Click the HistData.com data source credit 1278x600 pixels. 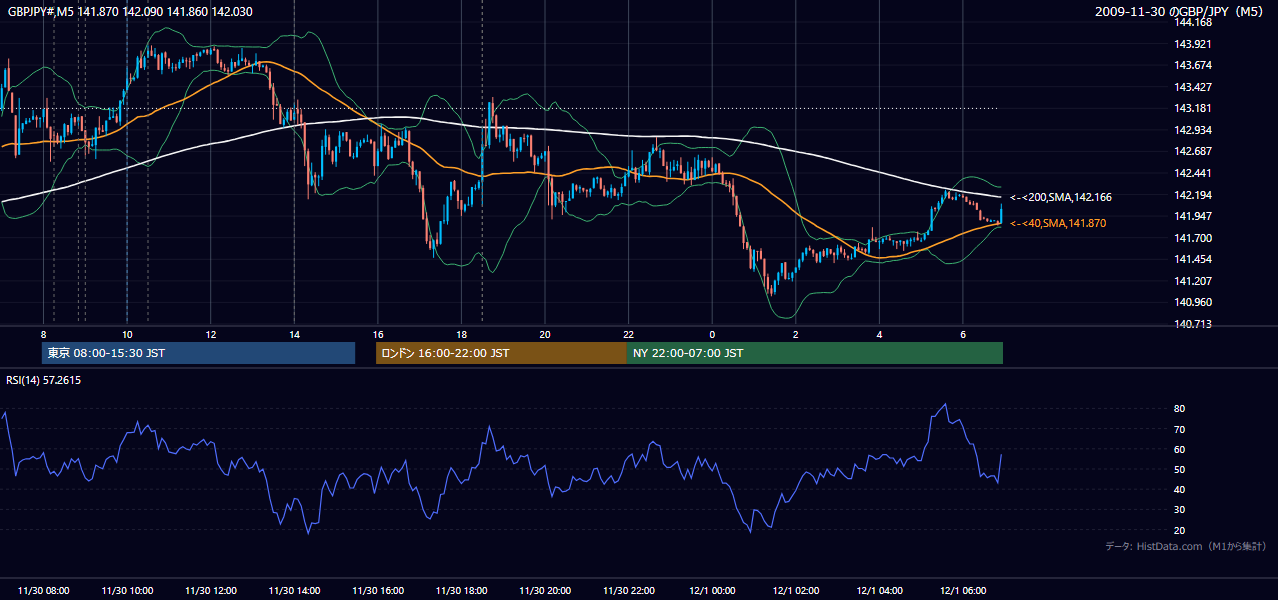(1186, 546)
